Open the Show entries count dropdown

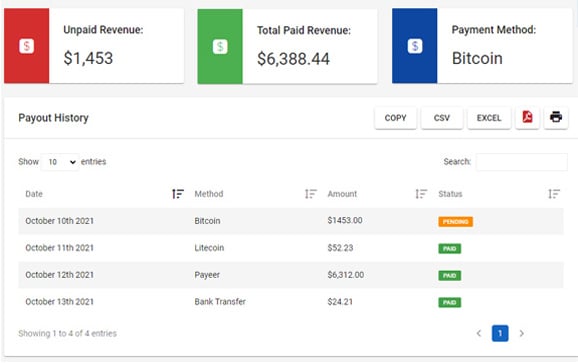(60, 162)
